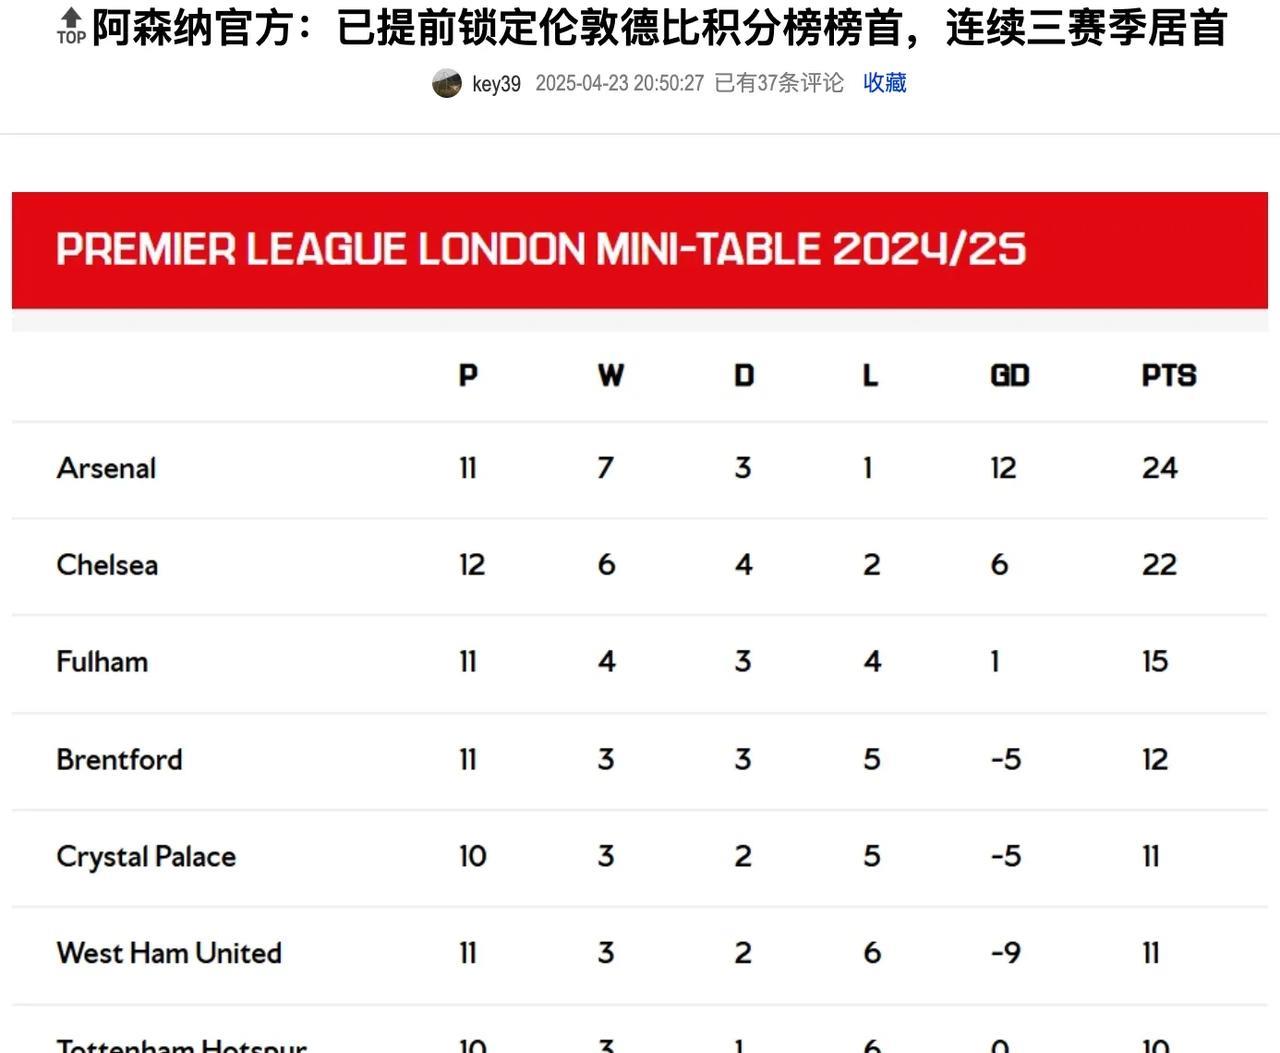Screen dimensions: 1280x1053
Task: Click the TOP arrow icon
Action: pos(71,27)
